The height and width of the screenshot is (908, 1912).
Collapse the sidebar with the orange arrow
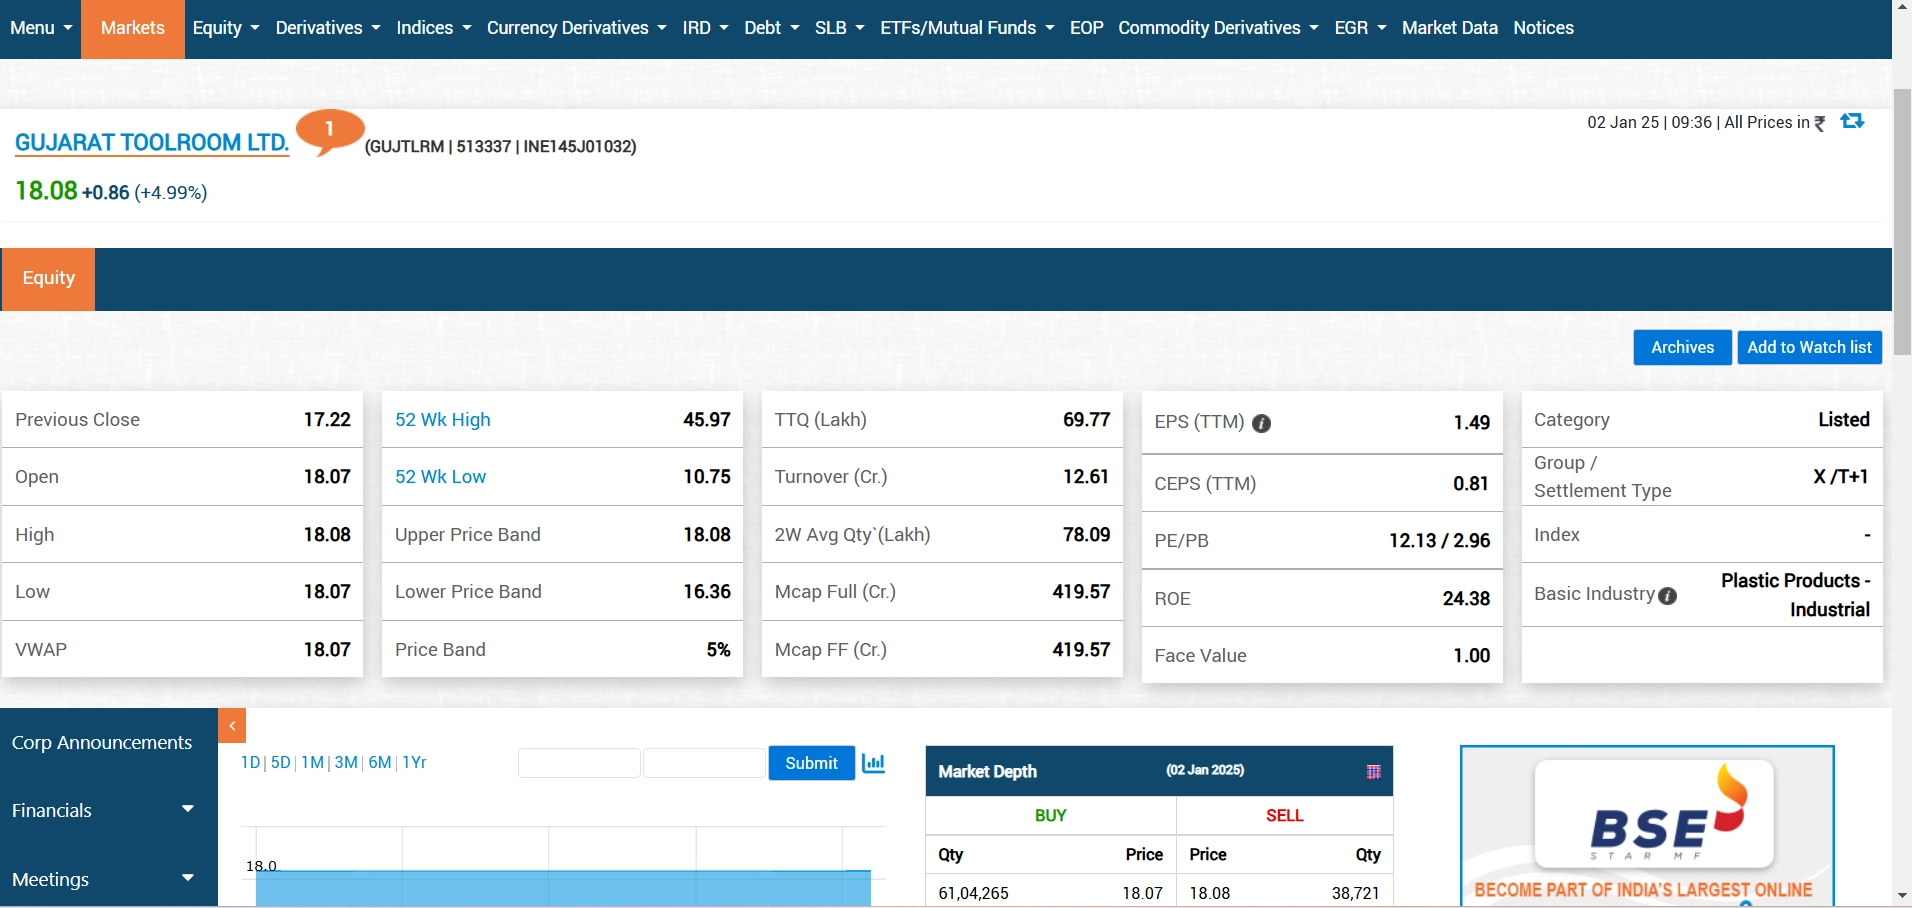(232, 726)
